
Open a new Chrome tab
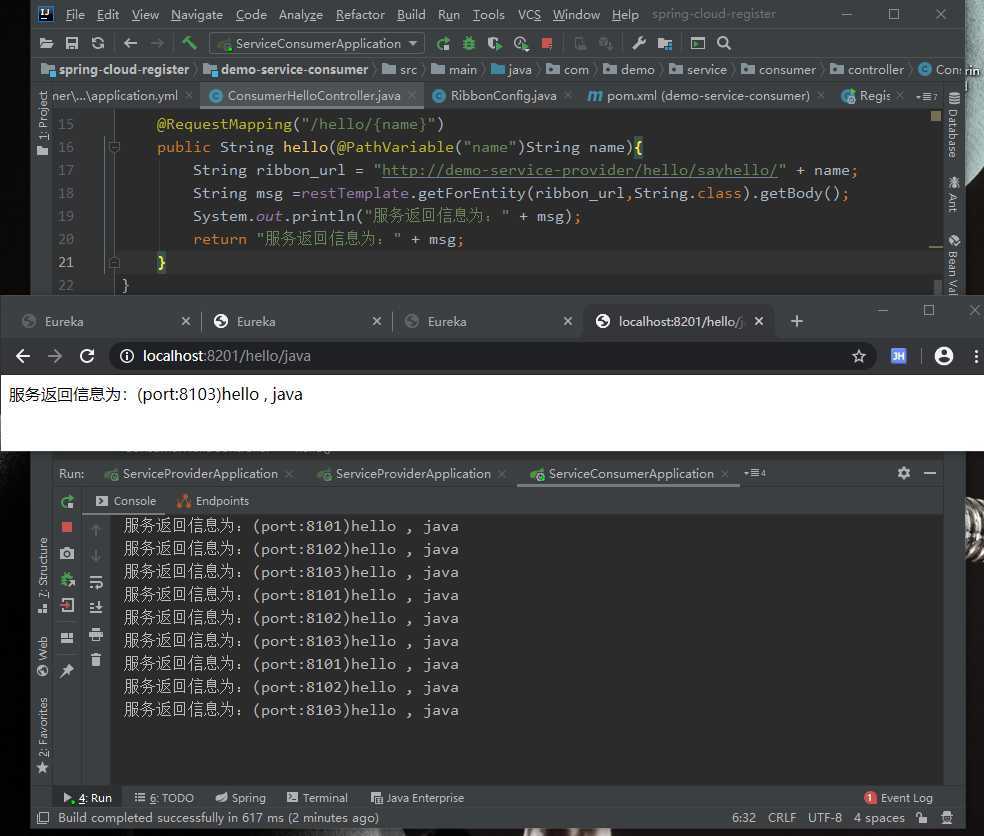pyautogui.click(x=796, y=321)
